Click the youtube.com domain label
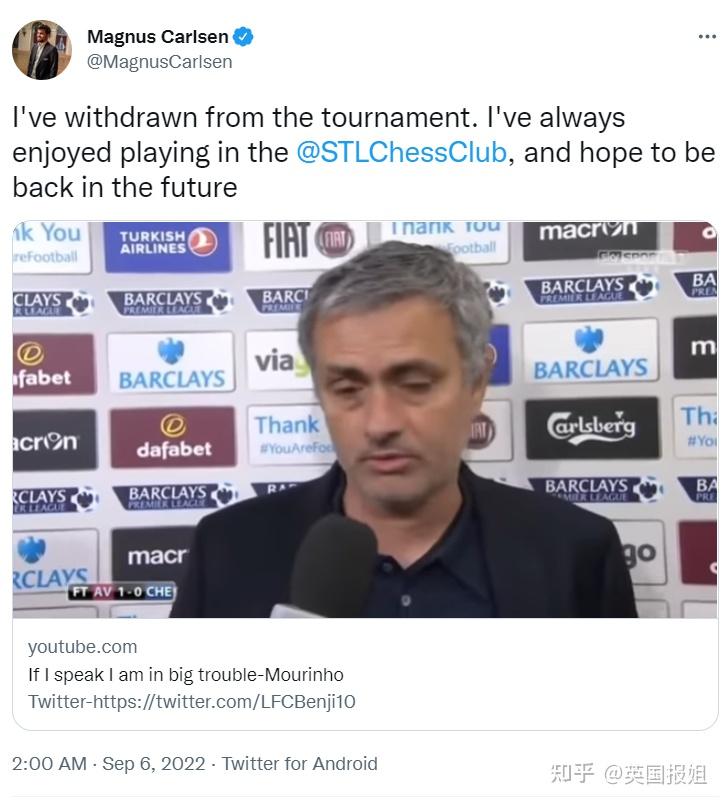Viewport: 725px width, 804px height. pos(82,647)
